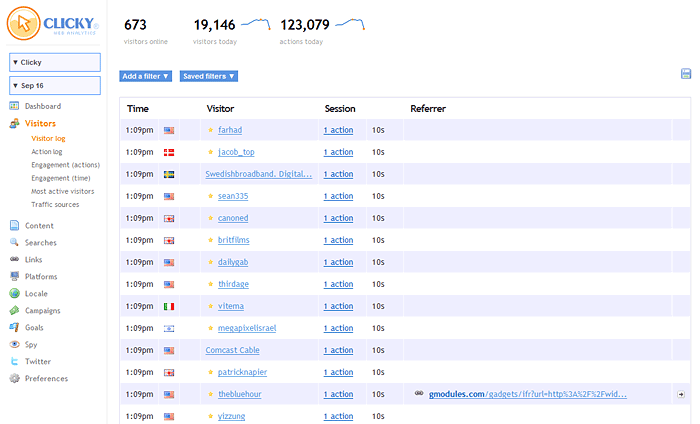The image size is (700, 424).
Task: Click the Locale globe icon
Action: click(14, 293)
